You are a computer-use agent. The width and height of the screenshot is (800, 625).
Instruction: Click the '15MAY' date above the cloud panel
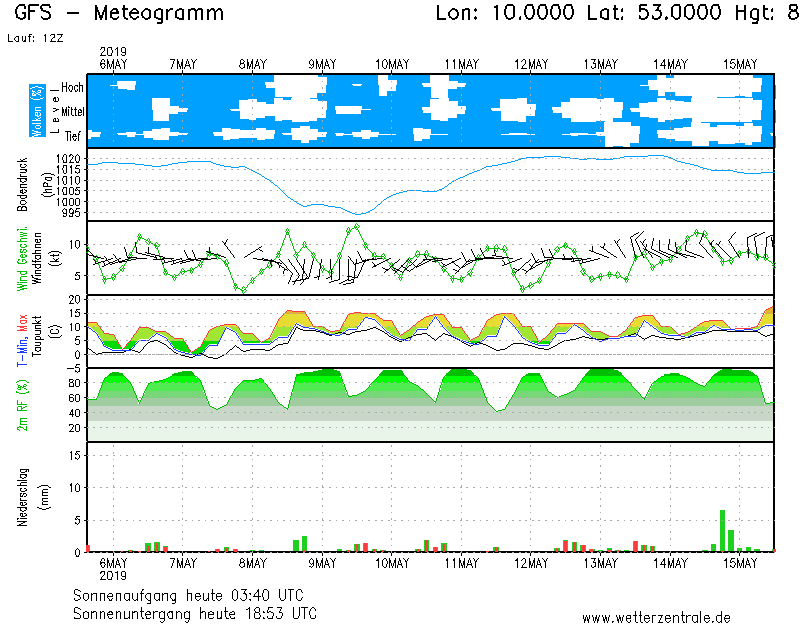point(740,65)
